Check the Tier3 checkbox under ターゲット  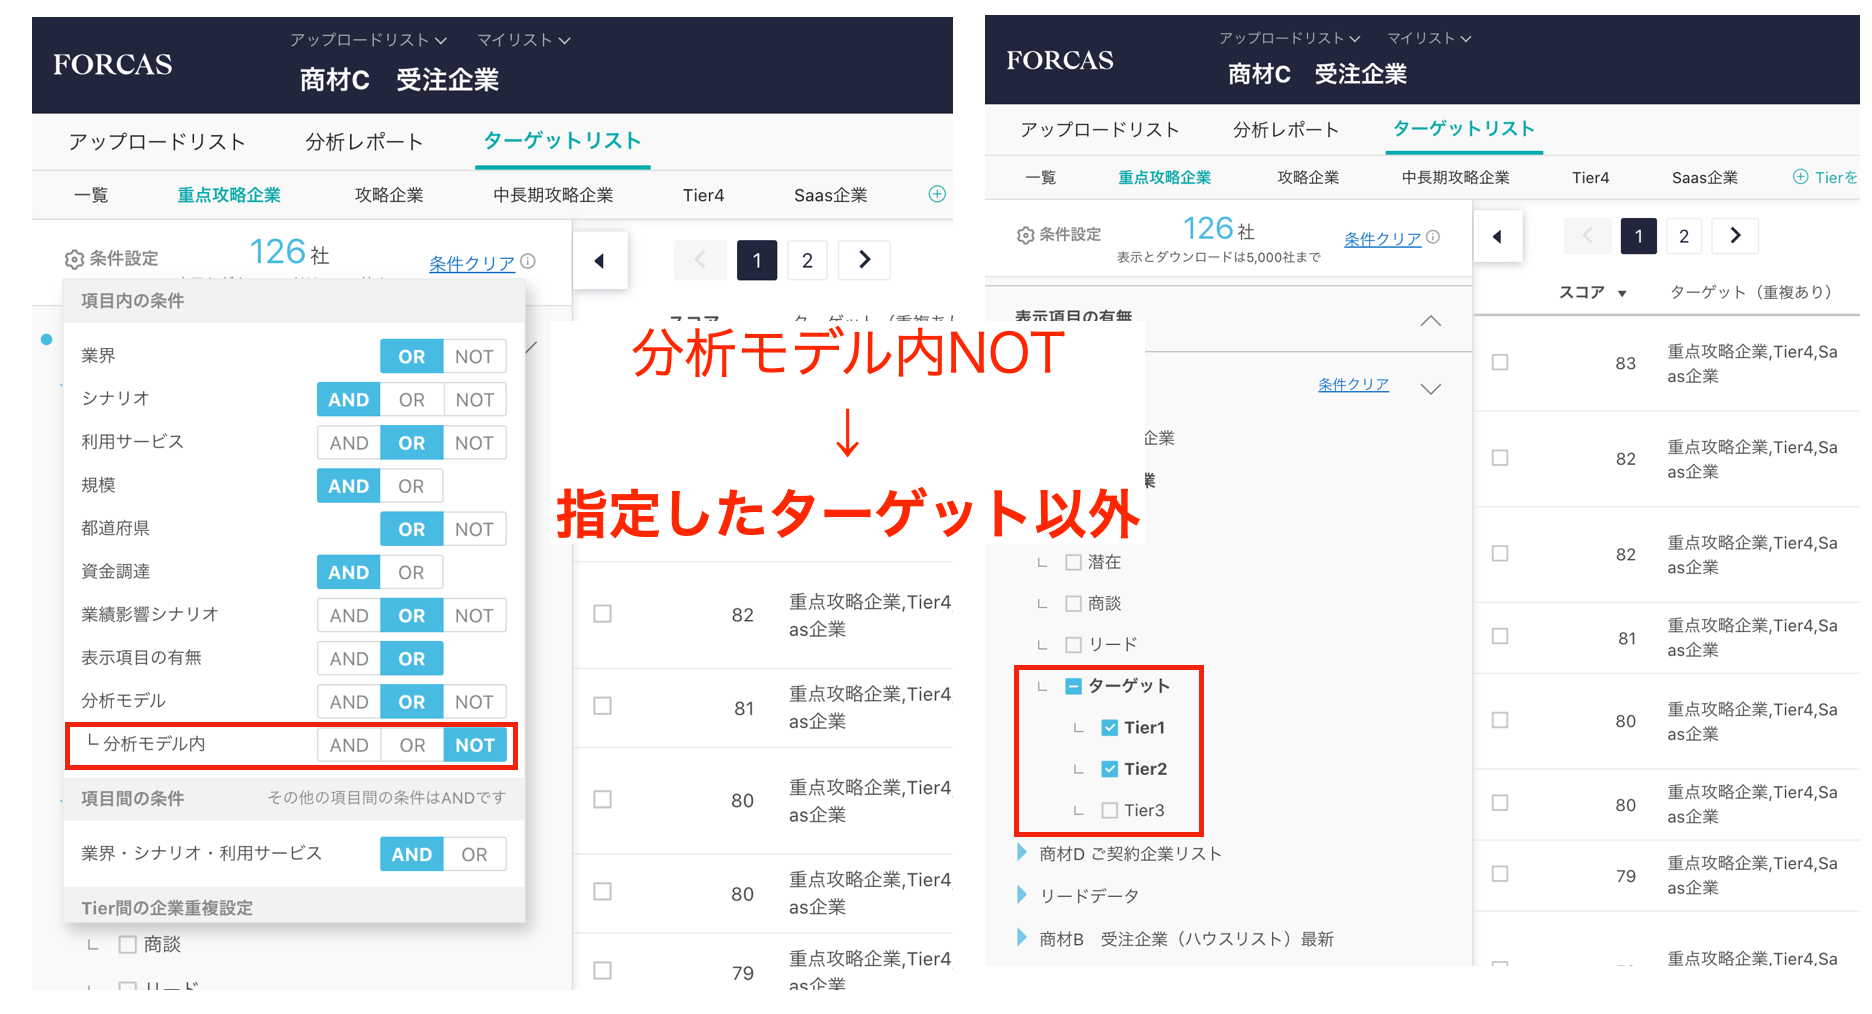tap(1109, 810)
